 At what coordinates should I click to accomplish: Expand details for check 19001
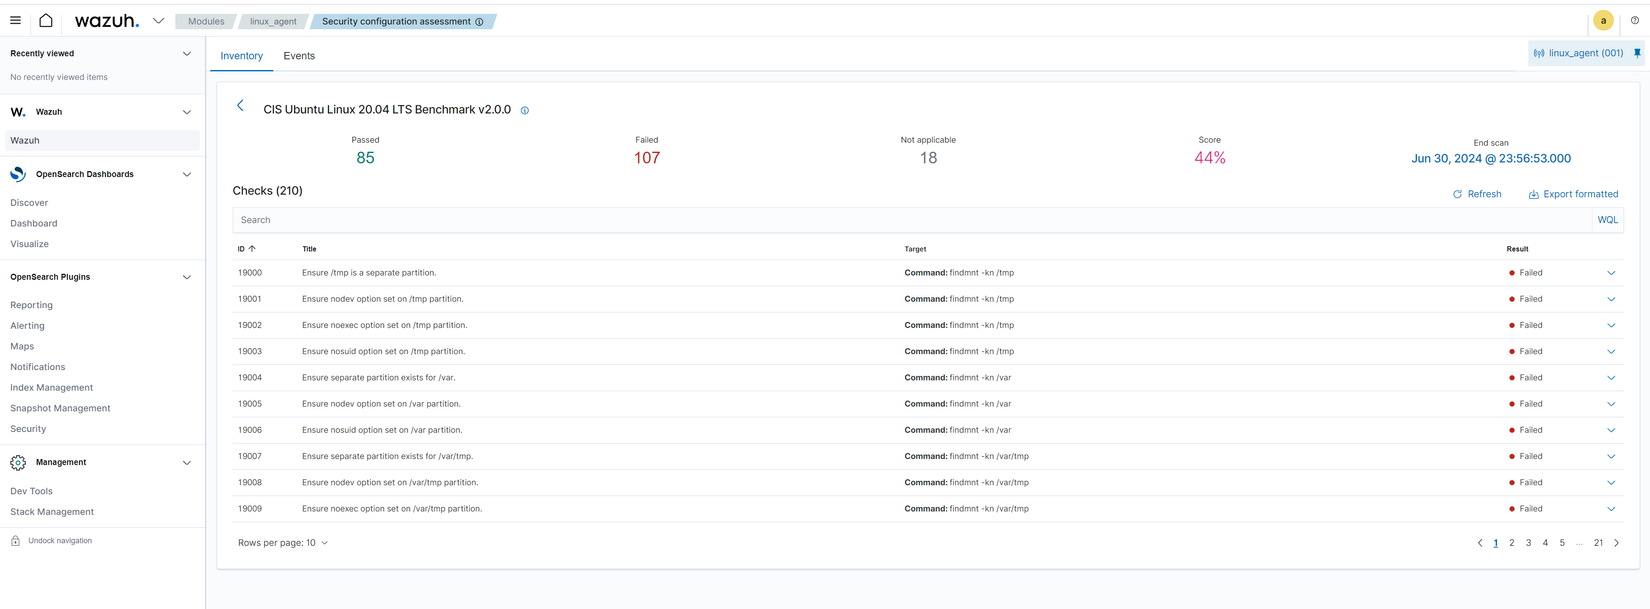(1611, 299)
